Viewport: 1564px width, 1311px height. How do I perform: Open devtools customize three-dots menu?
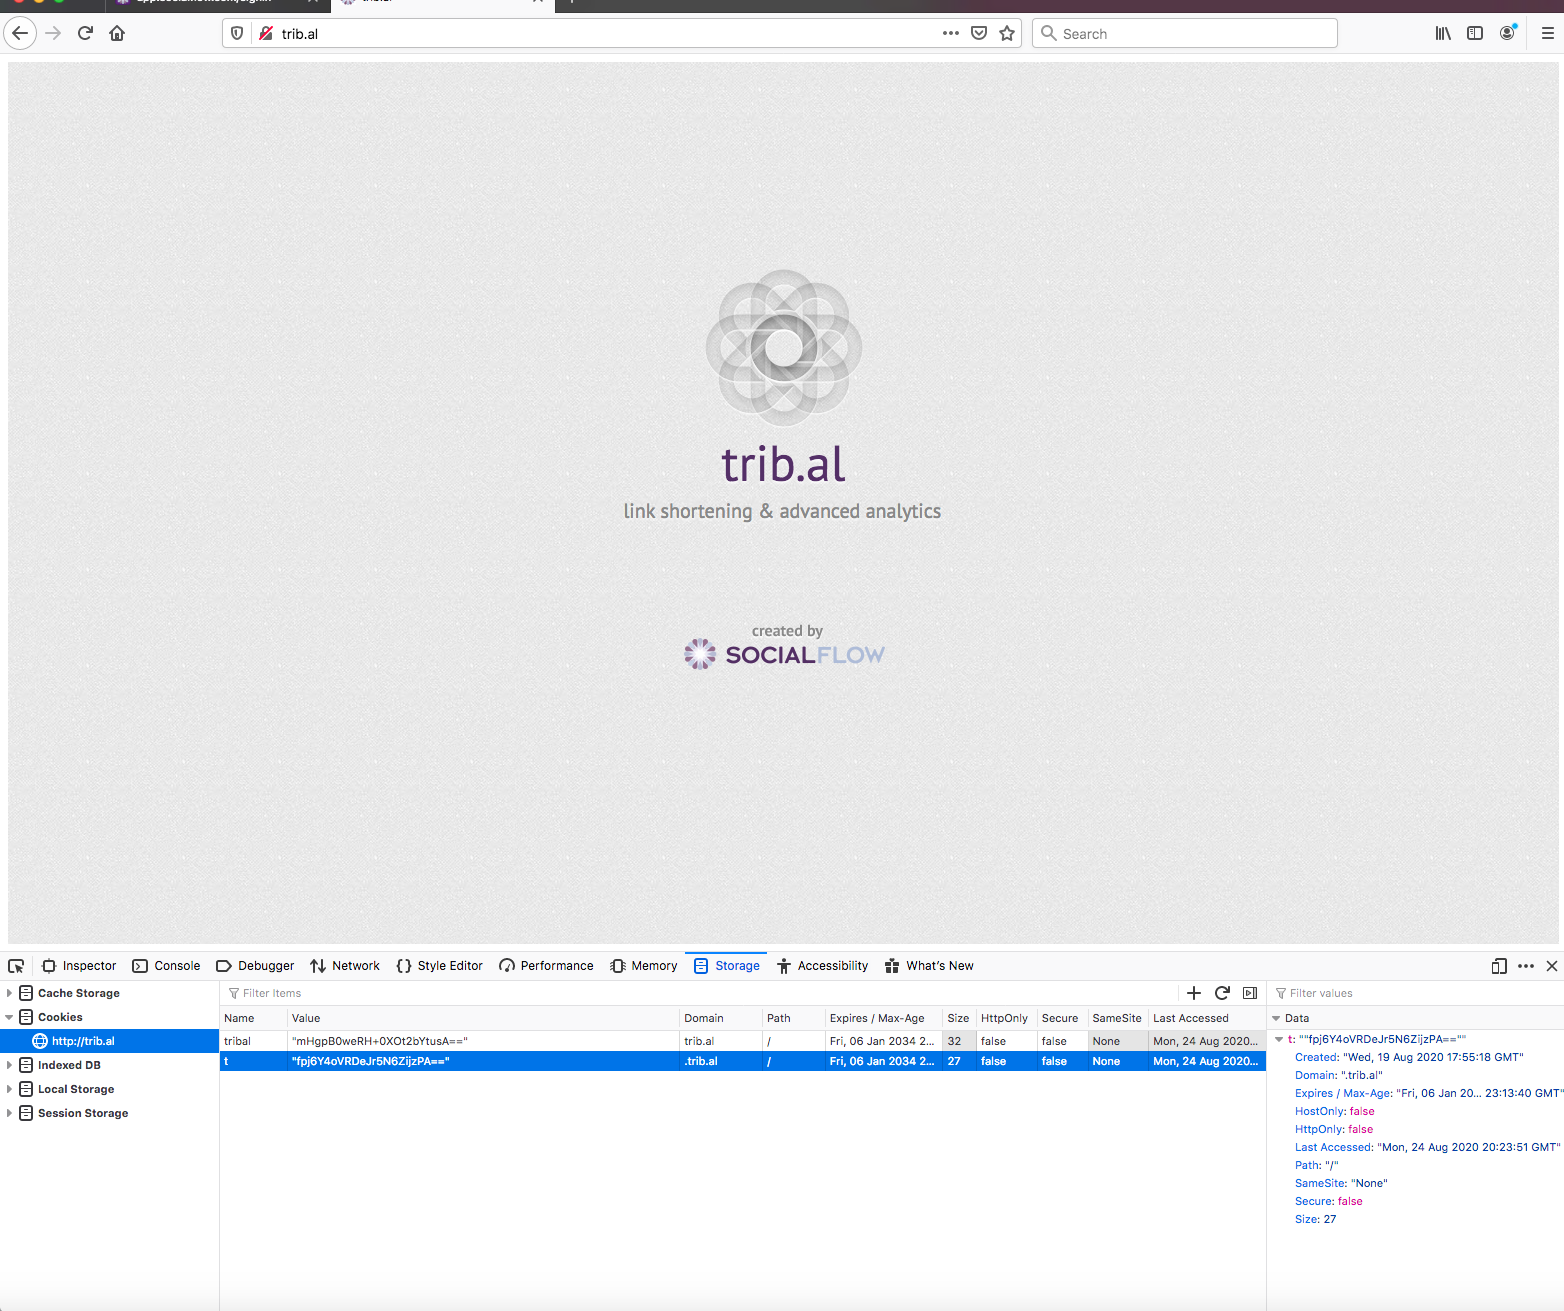pyautogui.click(x=1526, y=966)
